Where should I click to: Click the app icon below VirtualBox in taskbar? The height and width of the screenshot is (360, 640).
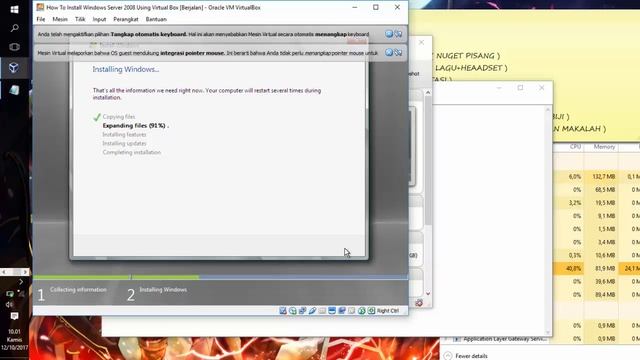pyautogui.click(x=14, y=89)
